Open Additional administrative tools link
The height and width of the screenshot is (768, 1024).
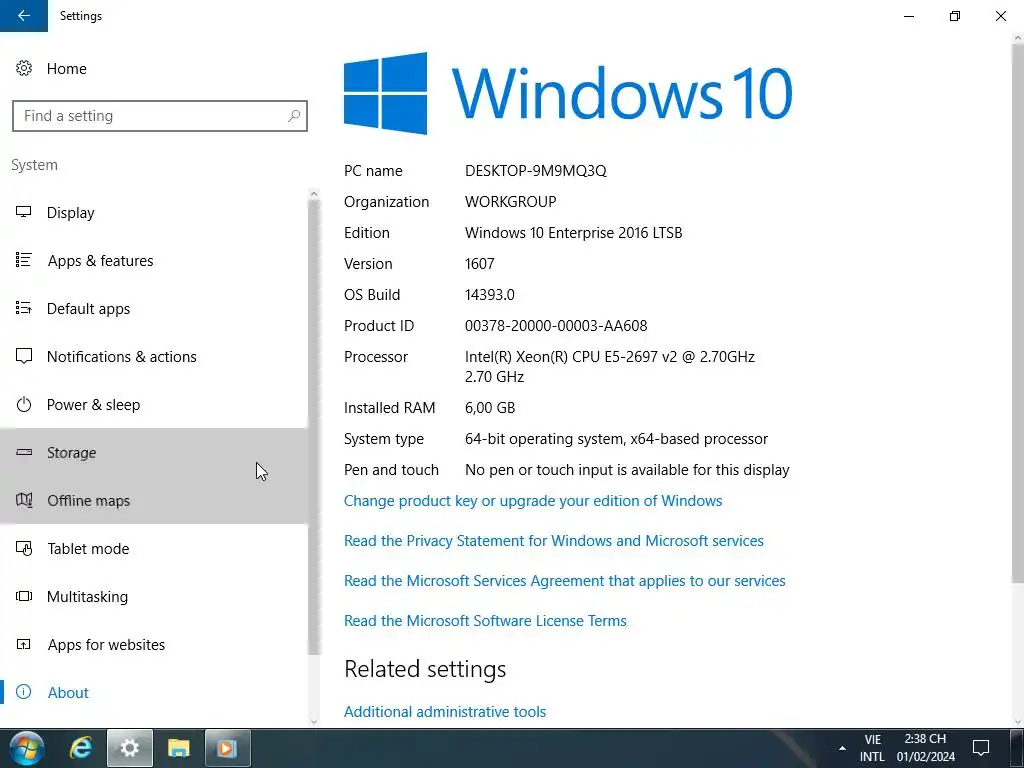(x=445, y=712)
